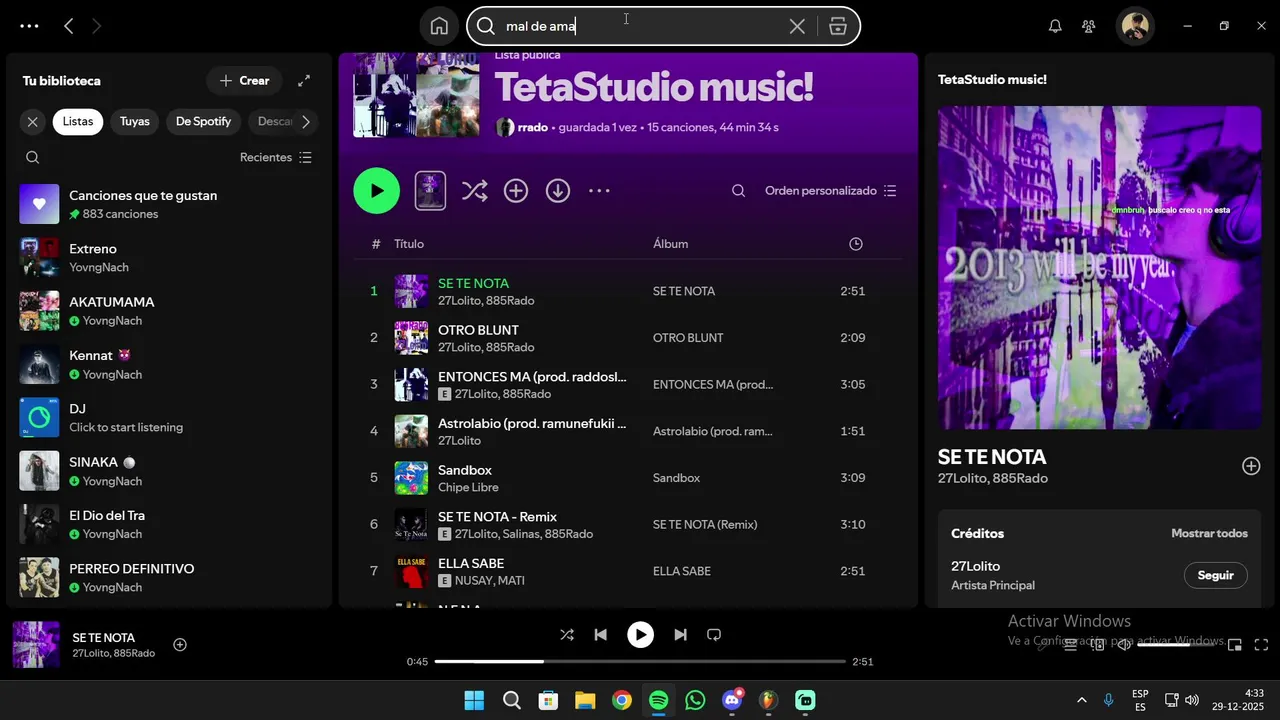This screenshot has height=720, width=1280.
Task: Select track Sandbox
Action: 628,478
